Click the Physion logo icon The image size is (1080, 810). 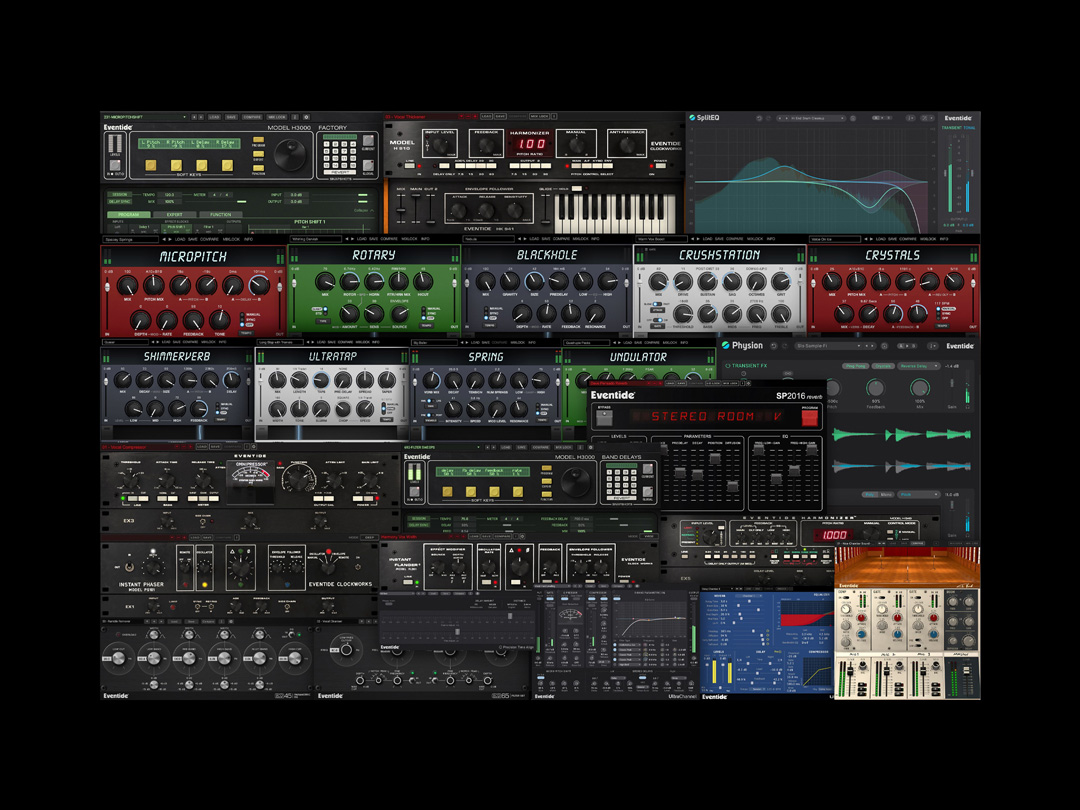tap(725, 346)
